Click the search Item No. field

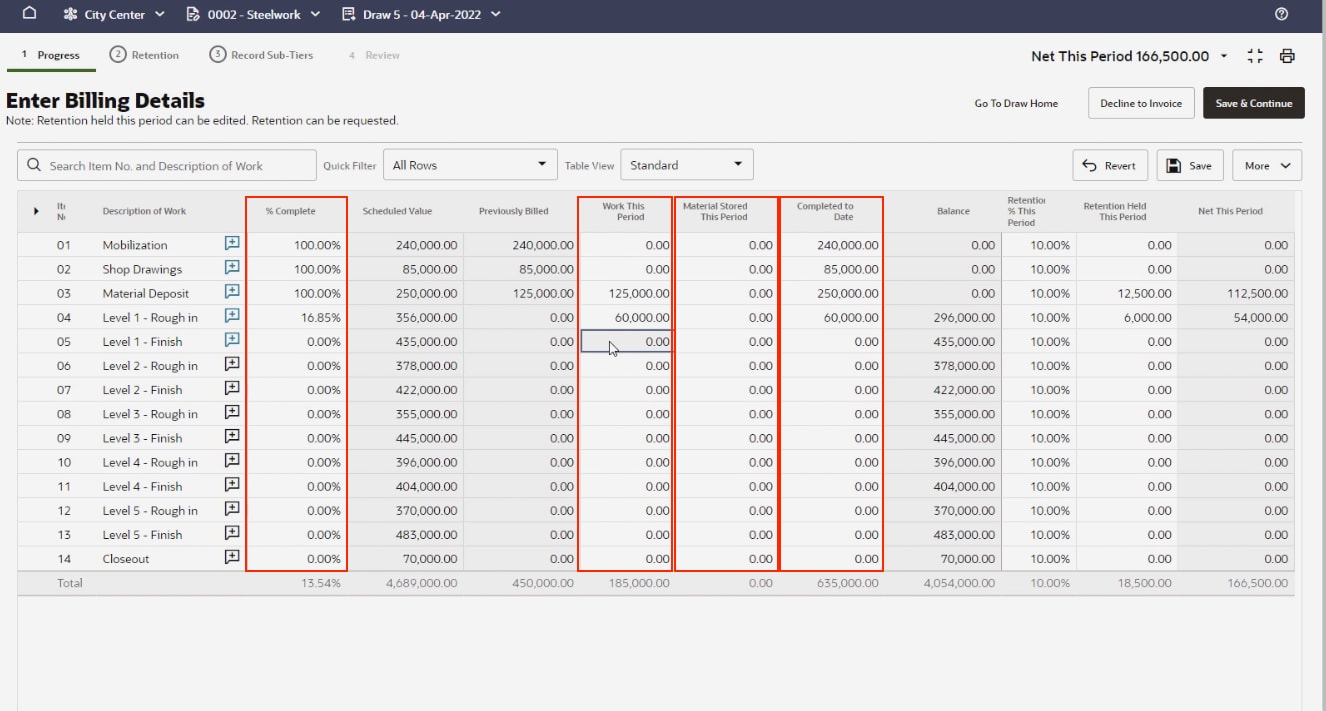click(x=167, y=166)
